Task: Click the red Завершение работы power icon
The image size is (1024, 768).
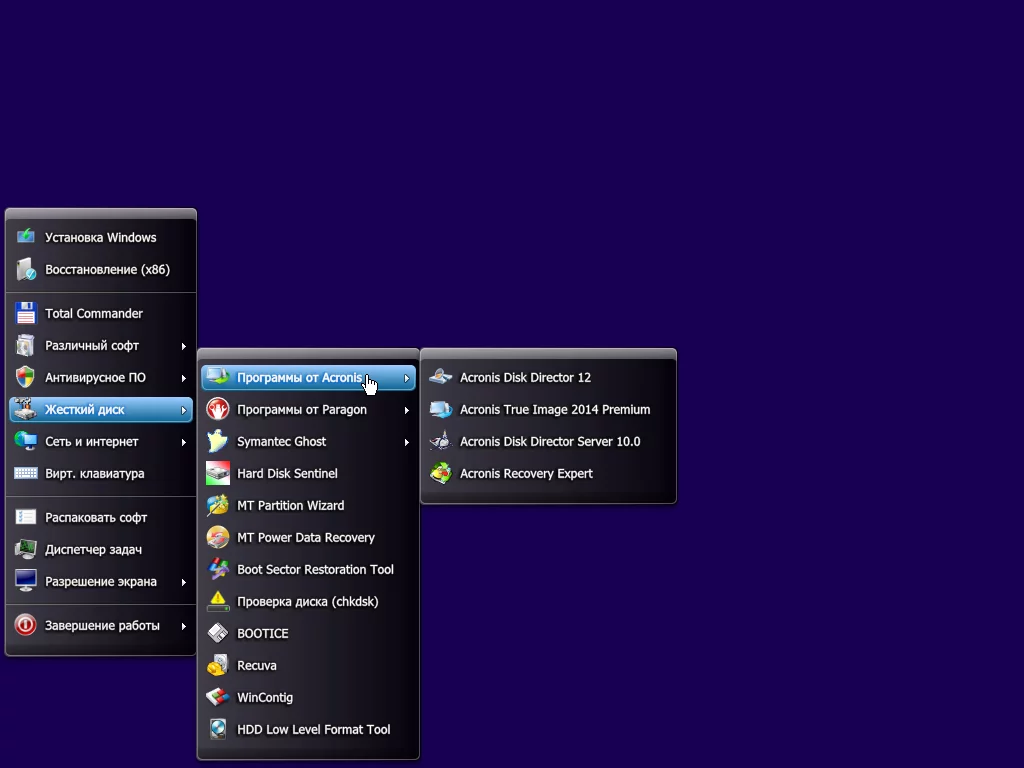Action: (25, 625)
